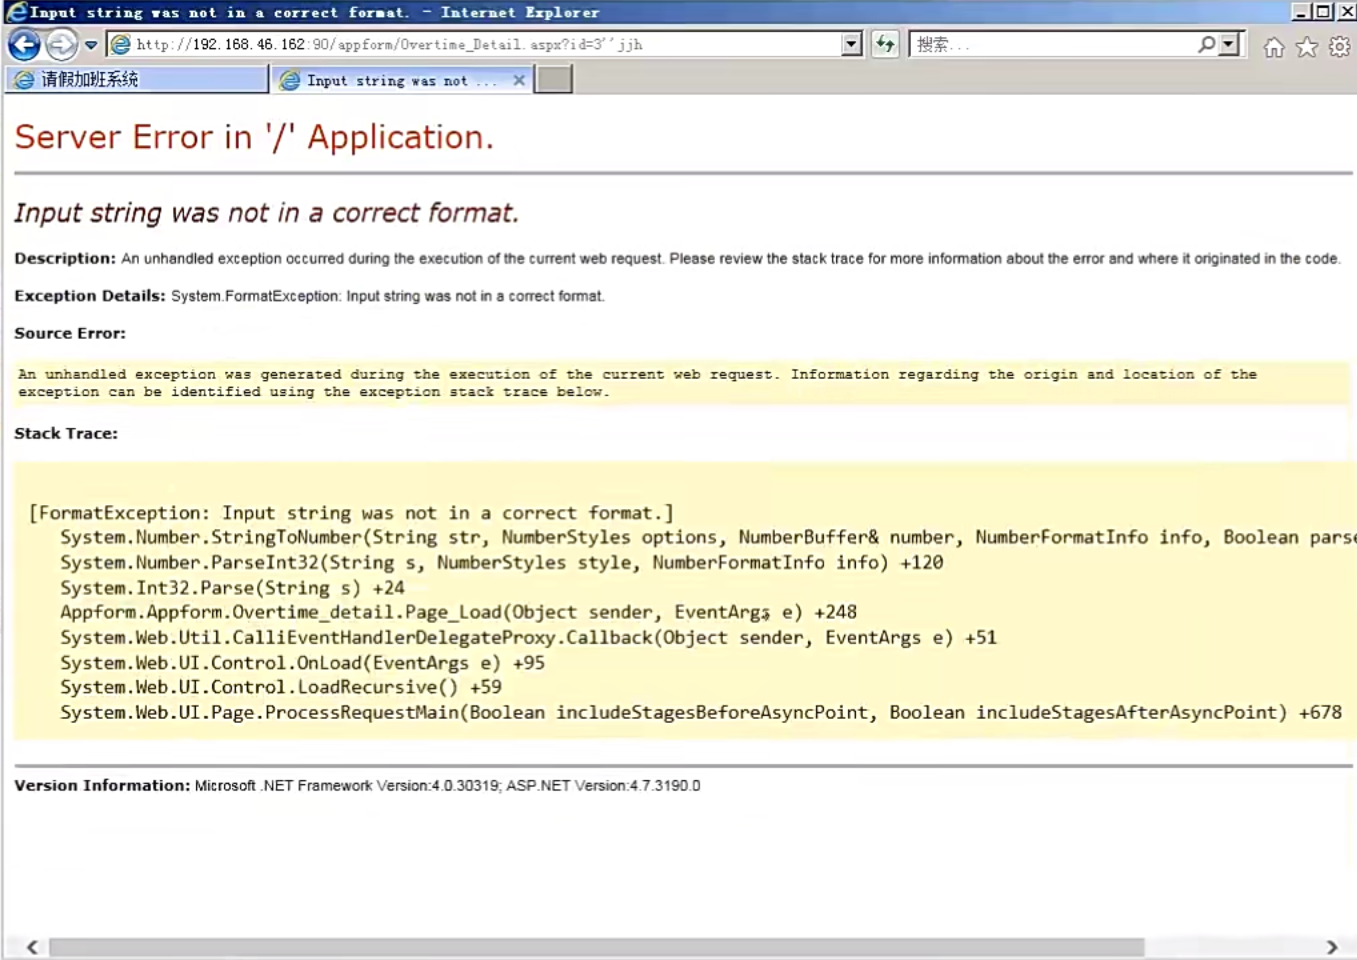The width and height of the screenshot is (1357, 960).
Task: Refresh the page with the refresh icon
Action: (x=885, y=44)
